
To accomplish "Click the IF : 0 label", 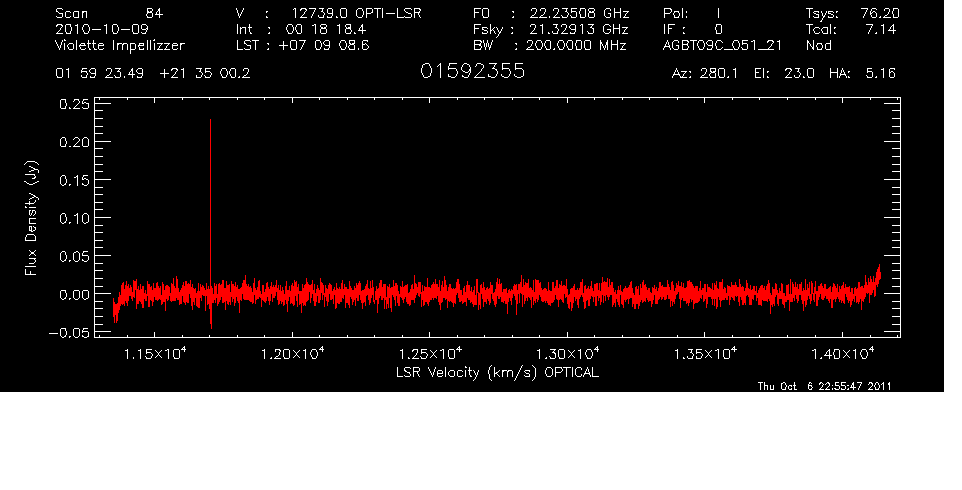I will coord(693,29).
